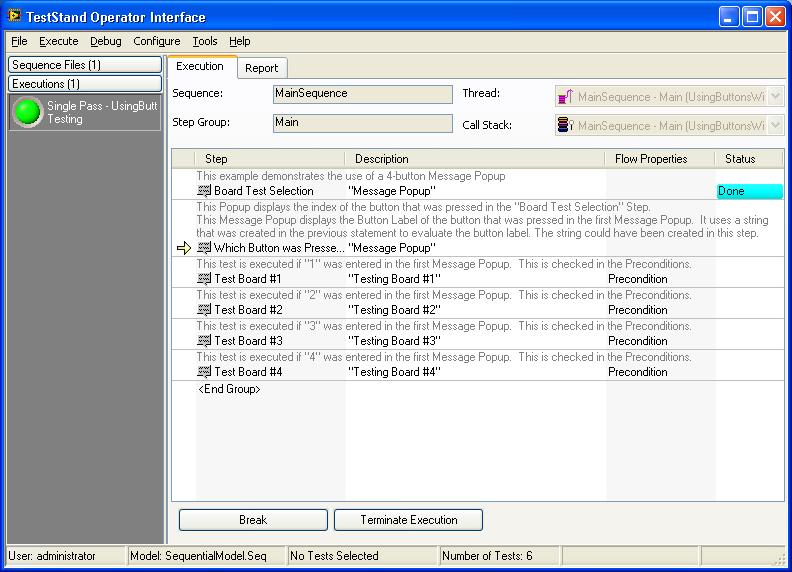Image resolution: width=792 pixels, height=572 pixels.
Task: Click Precondition for Test Board #3
Action: [x=637, y=341]
